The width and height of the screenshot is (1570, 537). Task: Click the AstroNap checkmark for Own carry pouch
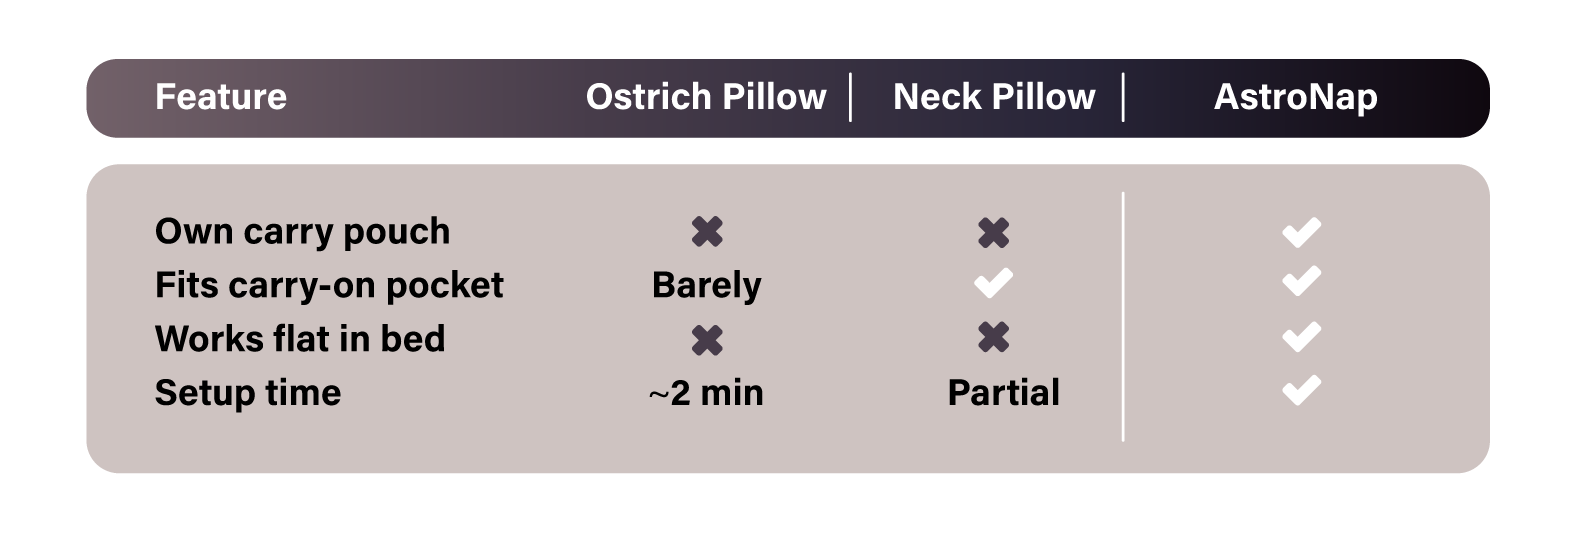[x=1302, y=232]
